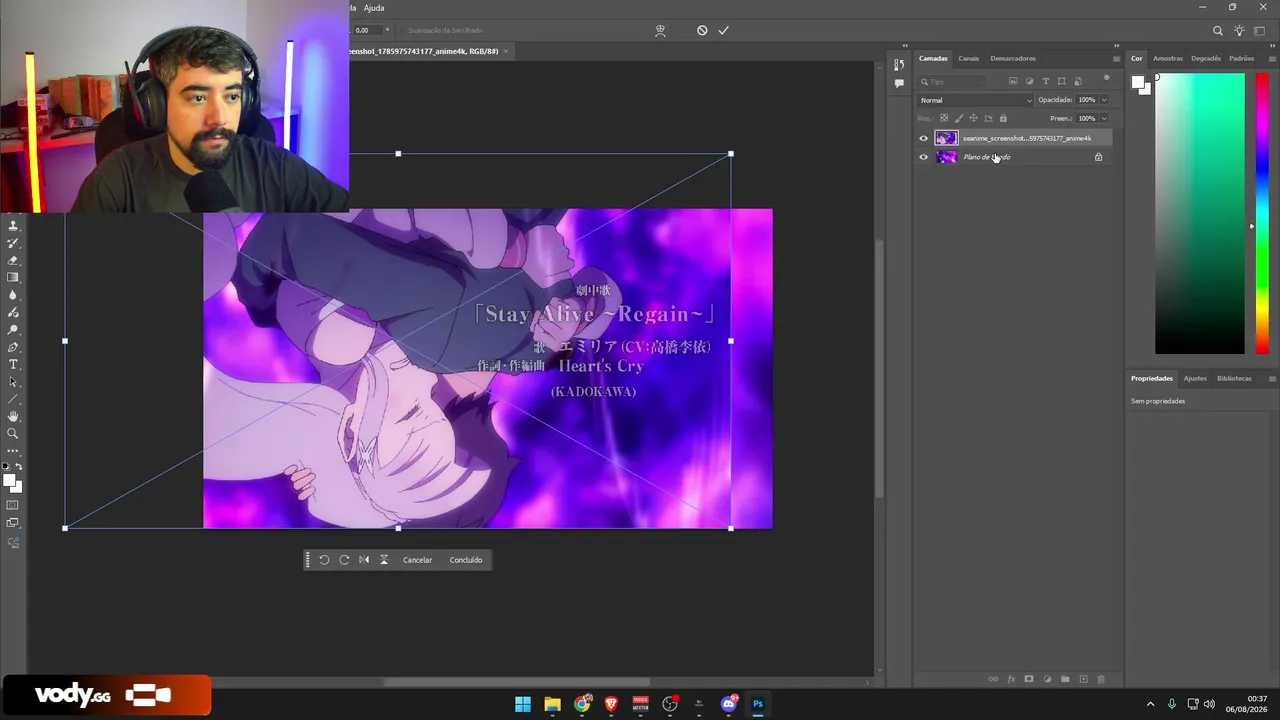The height and width of the screenshot is (720, 1280).
Task: Toggle the shape layers filter
Action: [x=1061, y=81]
